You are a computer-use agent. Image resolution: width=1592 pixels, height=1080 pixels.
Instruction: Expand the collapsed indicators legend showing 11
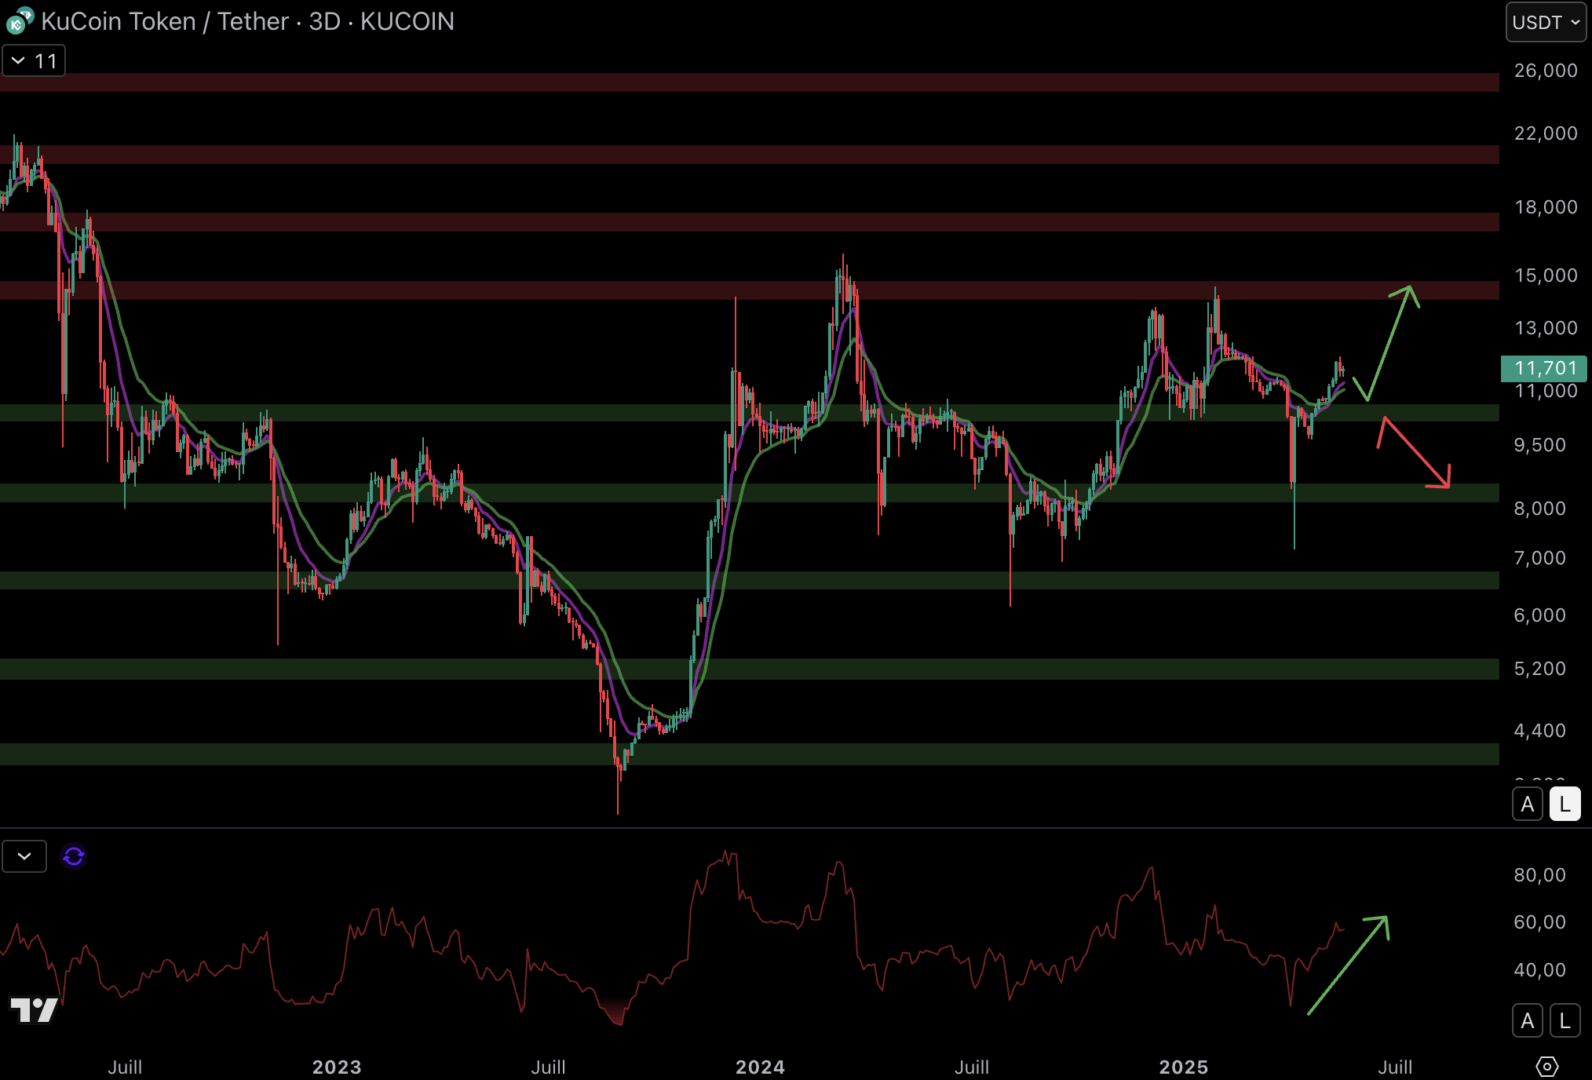pos(34,61)
